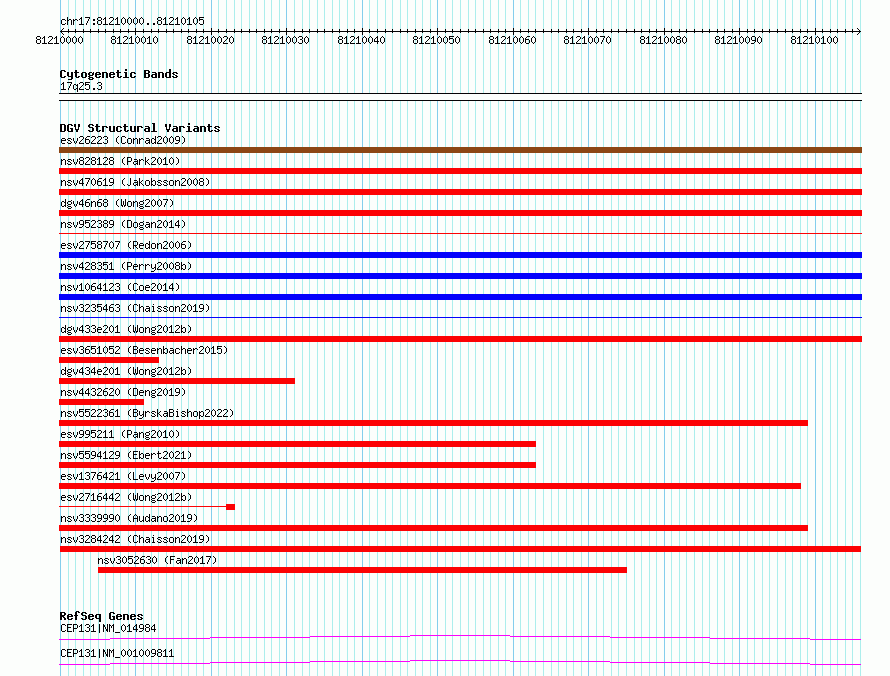Open dgv434e201 (Wong2012b) variant label
Image resolution: width=890 pixels, height=676 pixels.
point(126,371)
